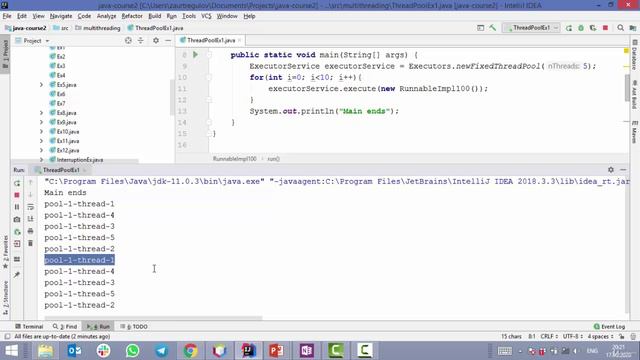Click the Exit icon in Run panel

coord(17,244)
